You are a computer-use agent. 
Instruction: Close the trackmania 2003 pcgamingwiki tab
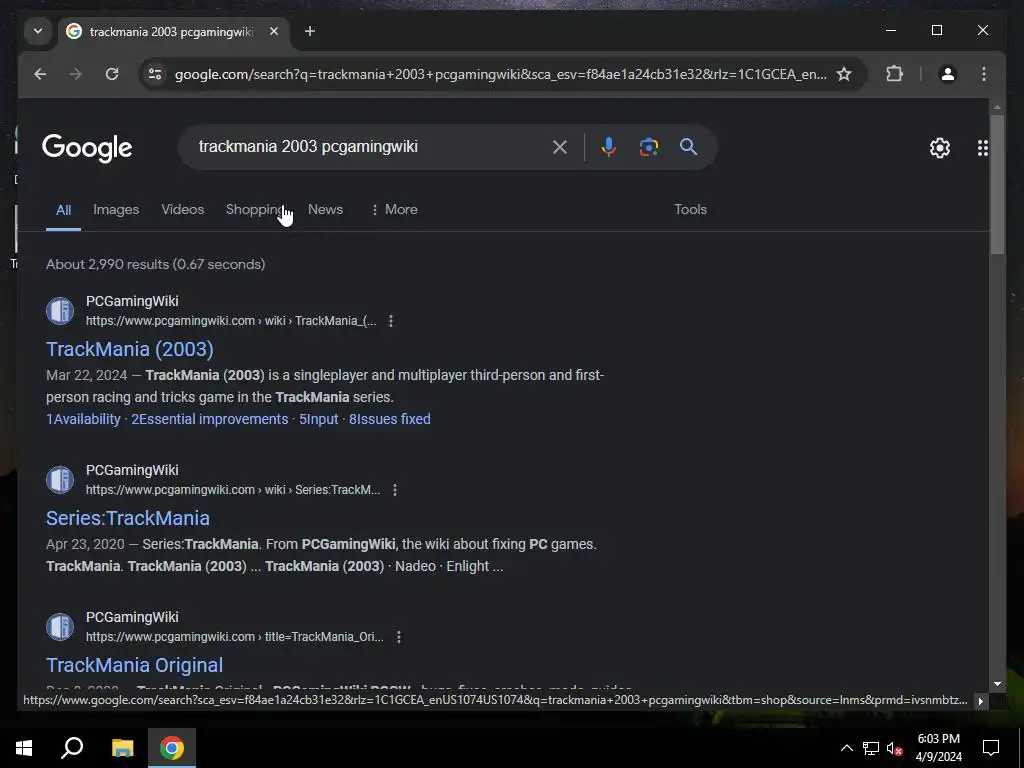click(x=274, y=31)
